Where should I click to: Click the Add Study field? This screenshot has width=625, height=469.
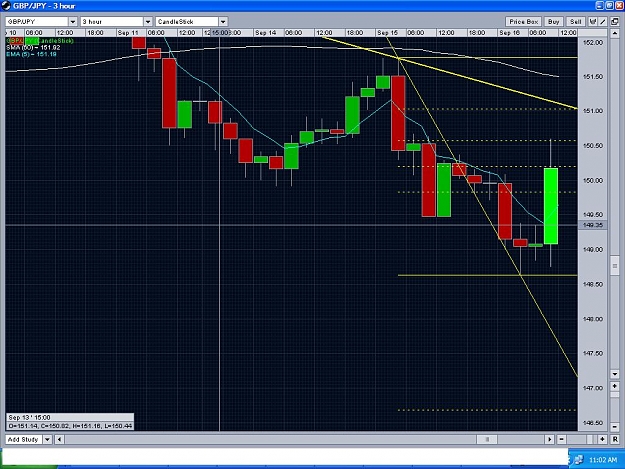coord(24,439)
